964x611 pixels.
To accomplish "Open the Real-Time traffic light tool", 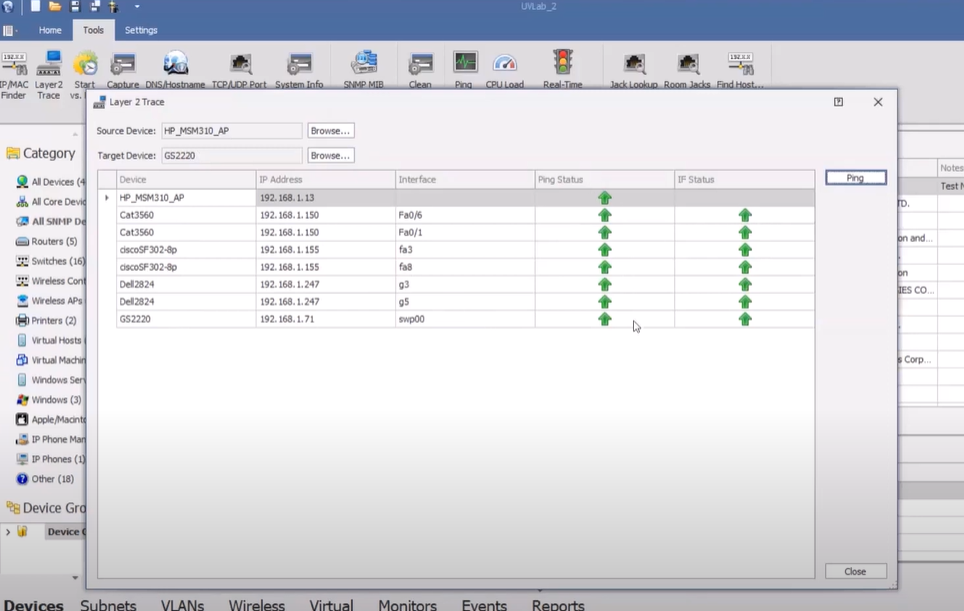I will 563,71.
